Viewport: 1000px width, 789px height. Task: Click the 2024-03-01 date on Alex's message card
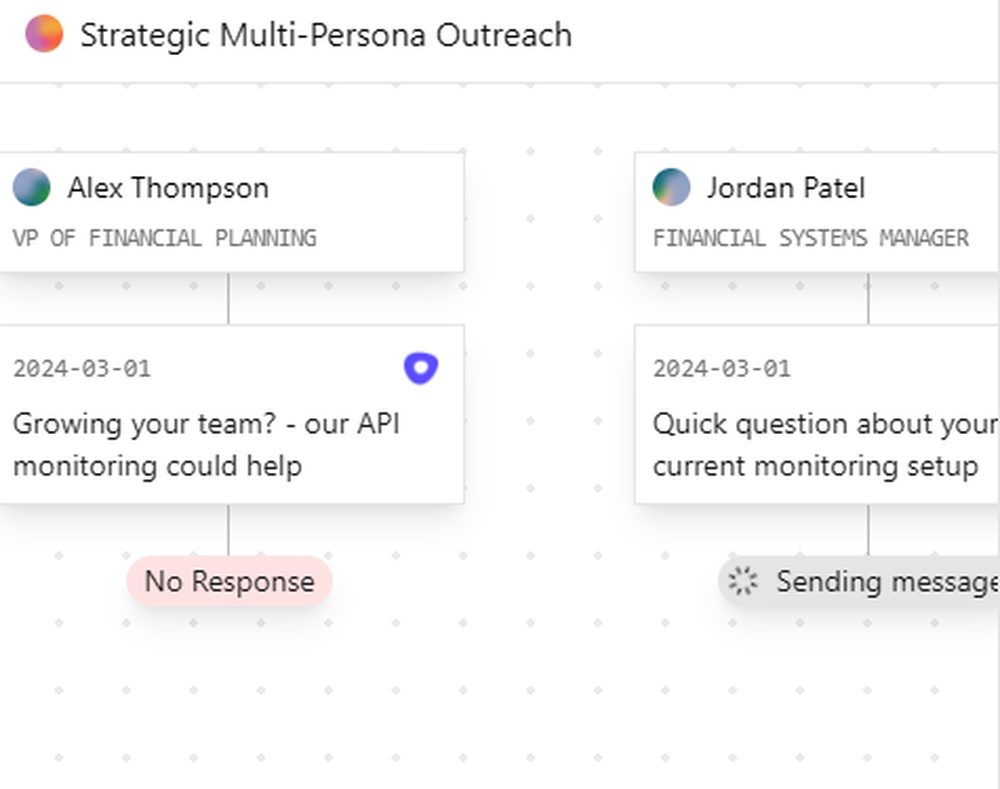[x=82, y=368]
